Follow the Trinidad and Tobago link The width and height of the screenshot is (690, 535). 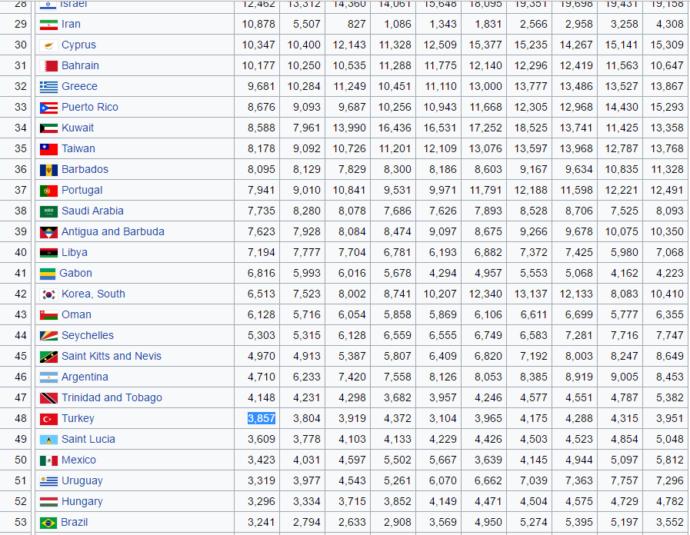(112, 398)
